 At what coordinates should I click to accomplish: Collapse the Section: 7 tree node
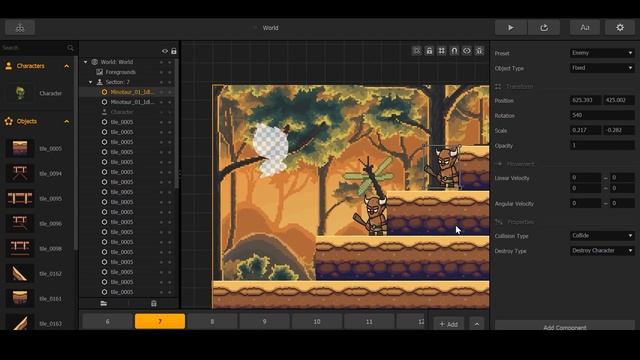[x=91, y=82]
